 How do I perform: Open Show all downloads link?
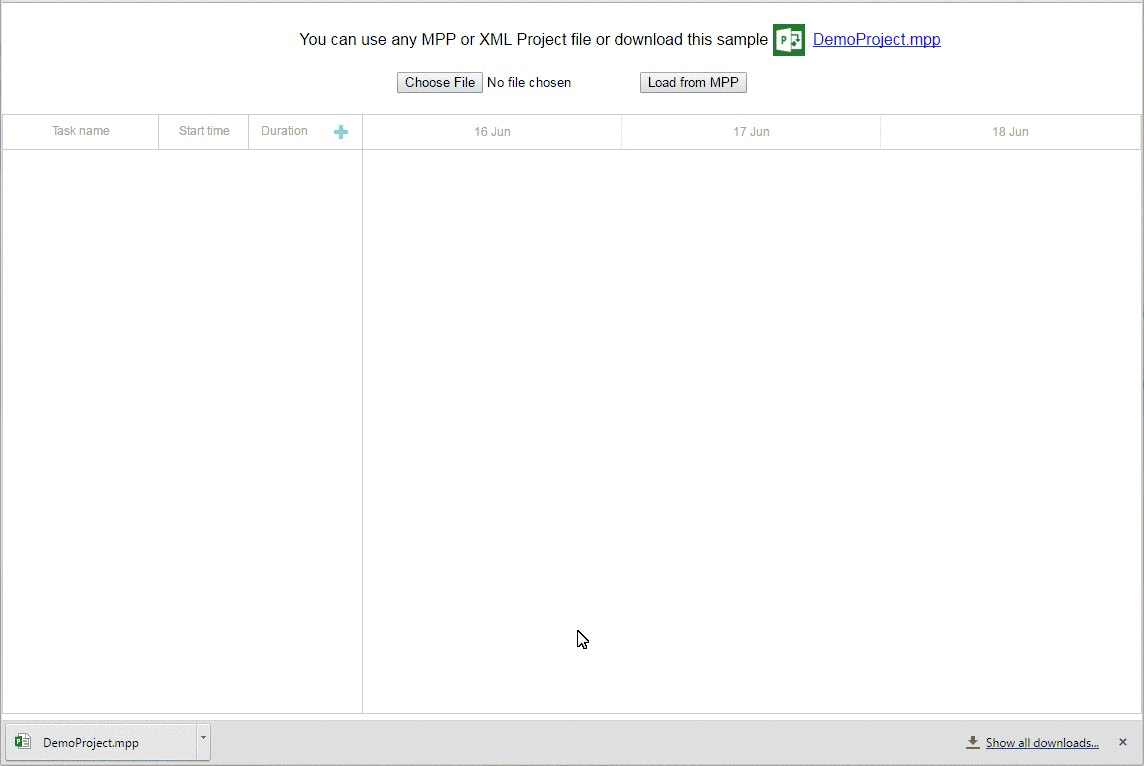[1042, 743]
